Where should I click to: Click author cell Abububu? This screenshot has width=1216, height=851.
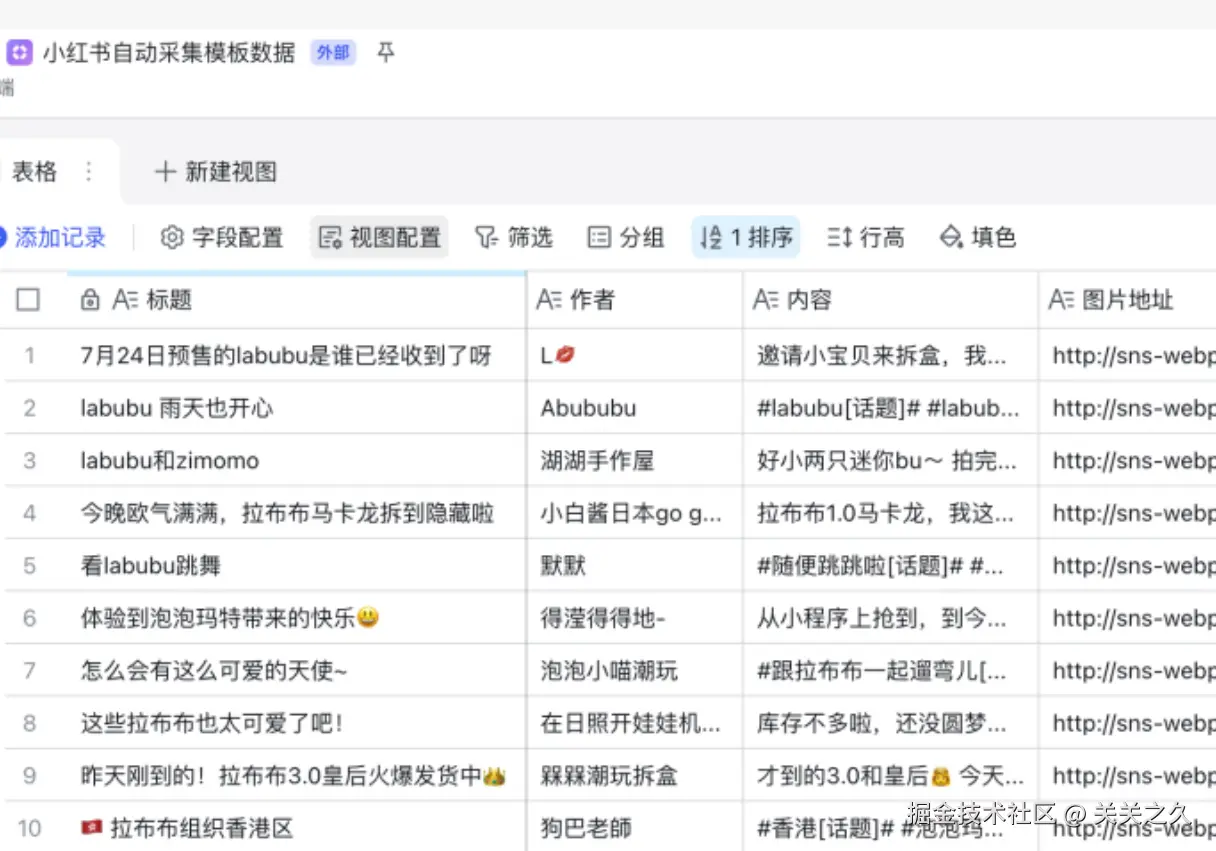click(635, 408)
